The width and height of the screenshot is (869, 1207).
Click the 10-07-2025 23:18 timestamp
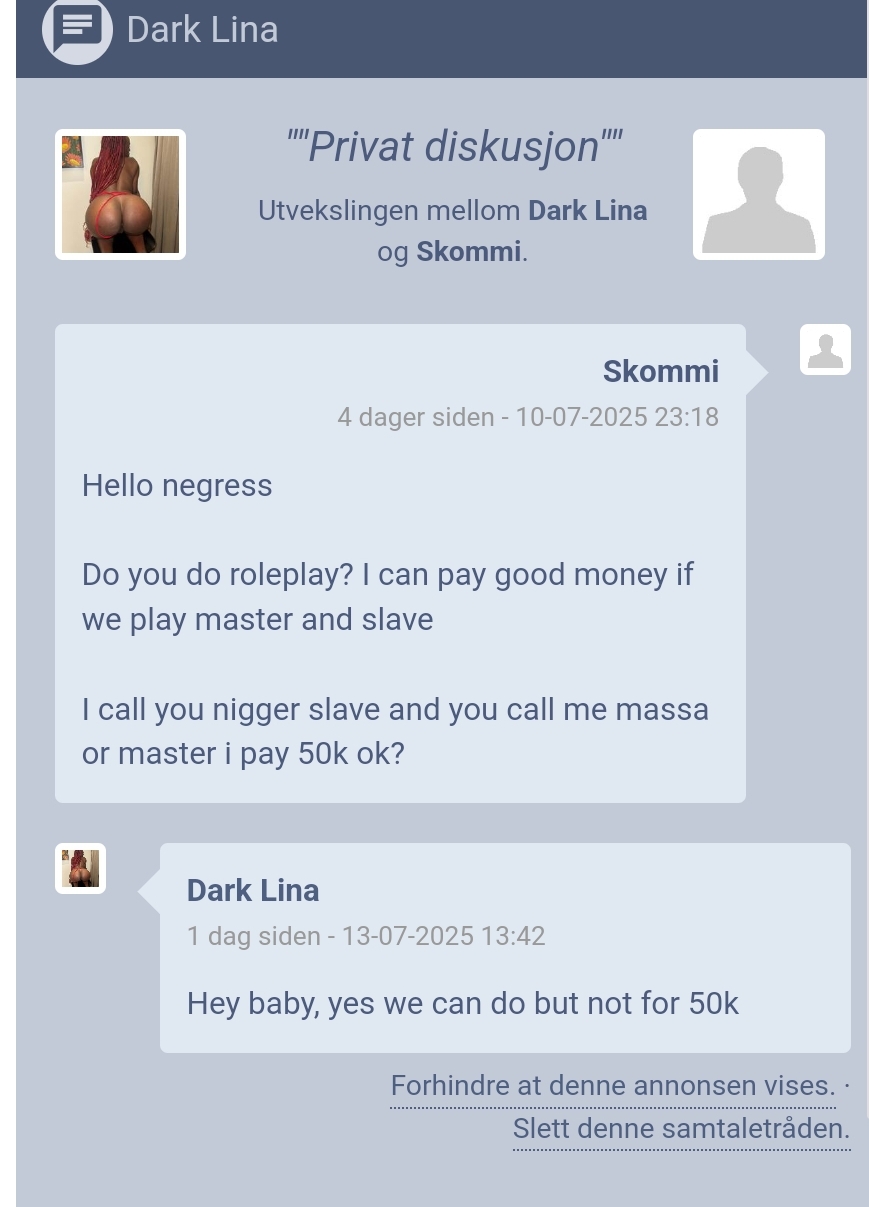[617, 417]
